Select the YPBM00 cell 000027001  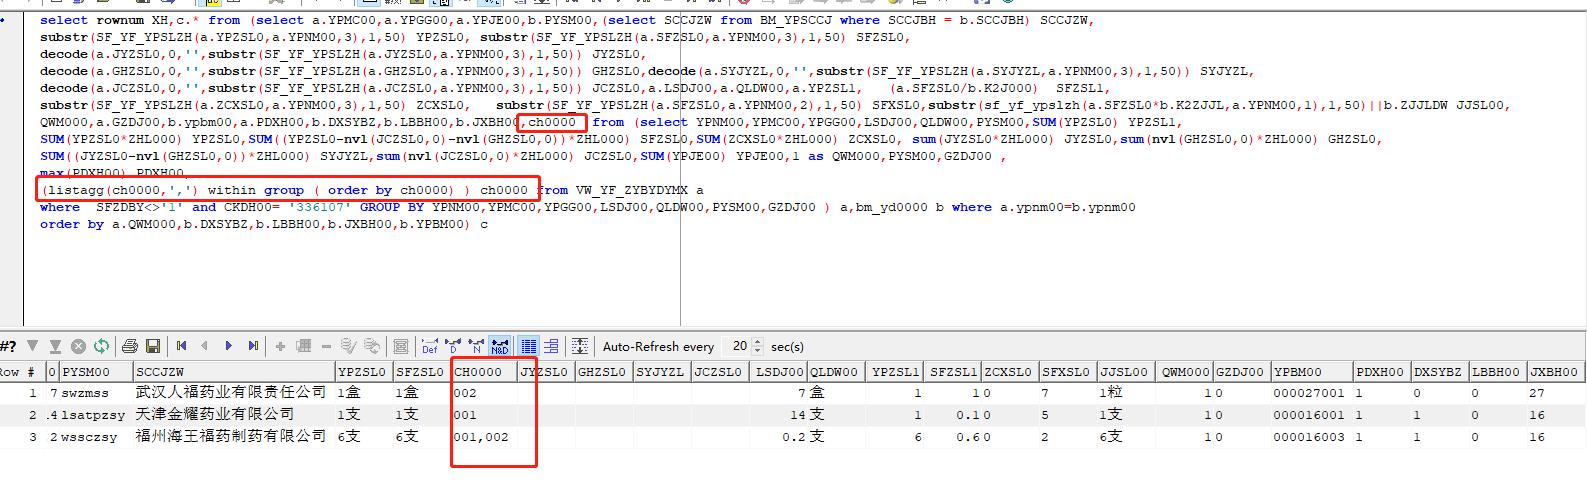click(1310, 392)
